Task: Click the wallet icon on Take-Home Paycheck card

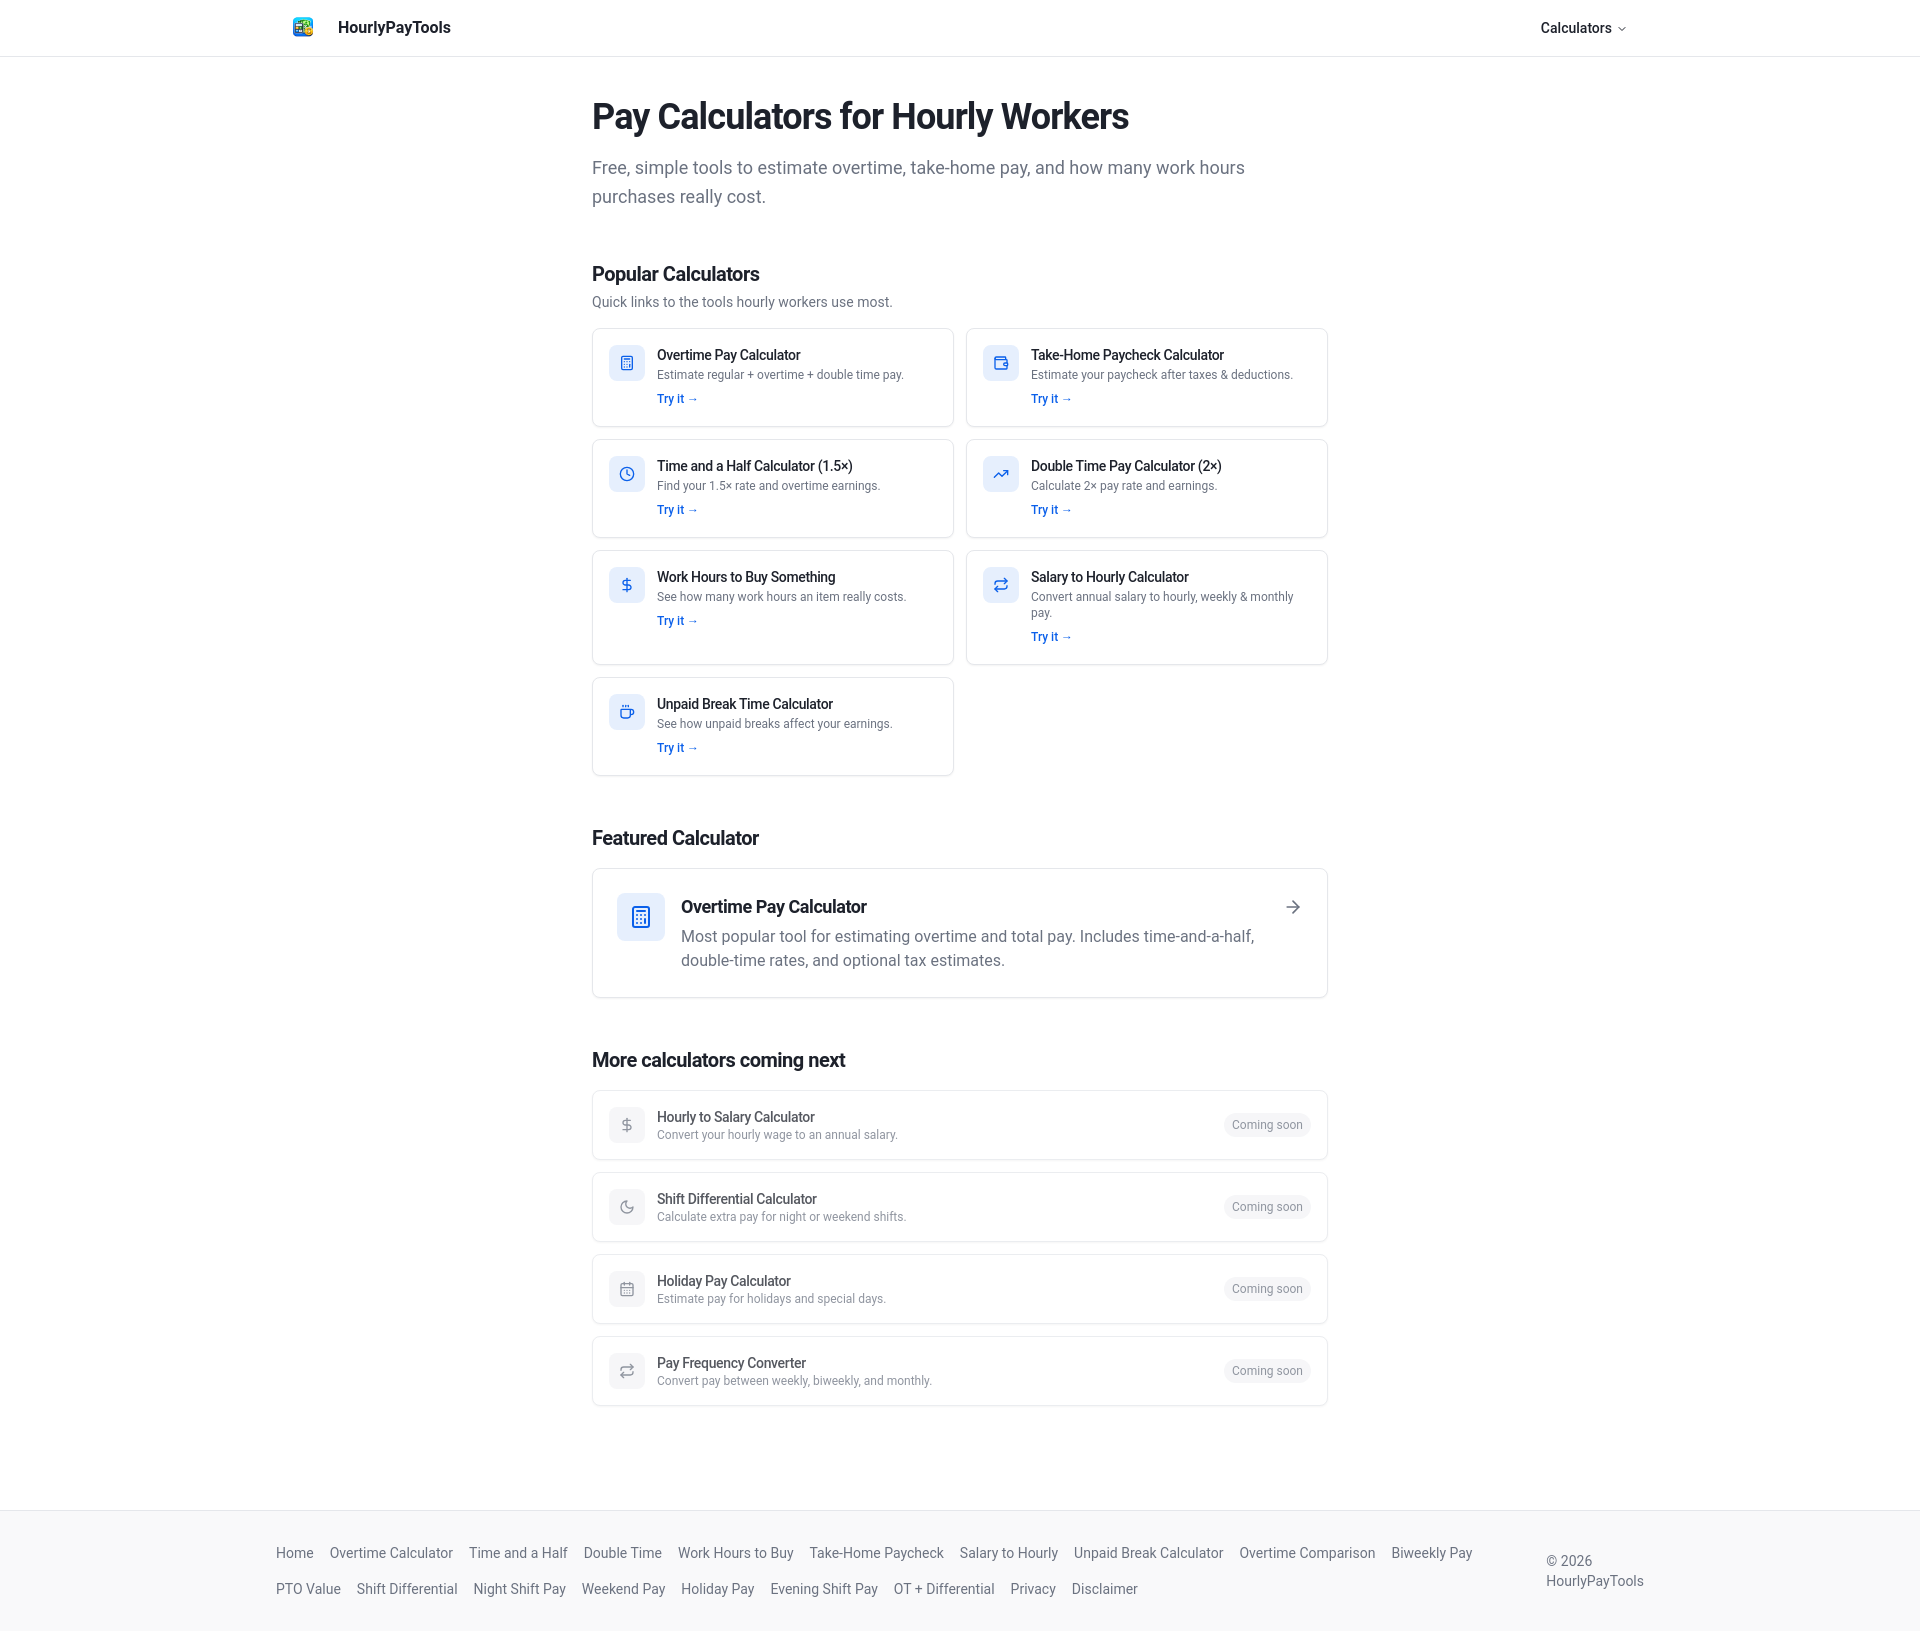Action: tap(1001, 363)
